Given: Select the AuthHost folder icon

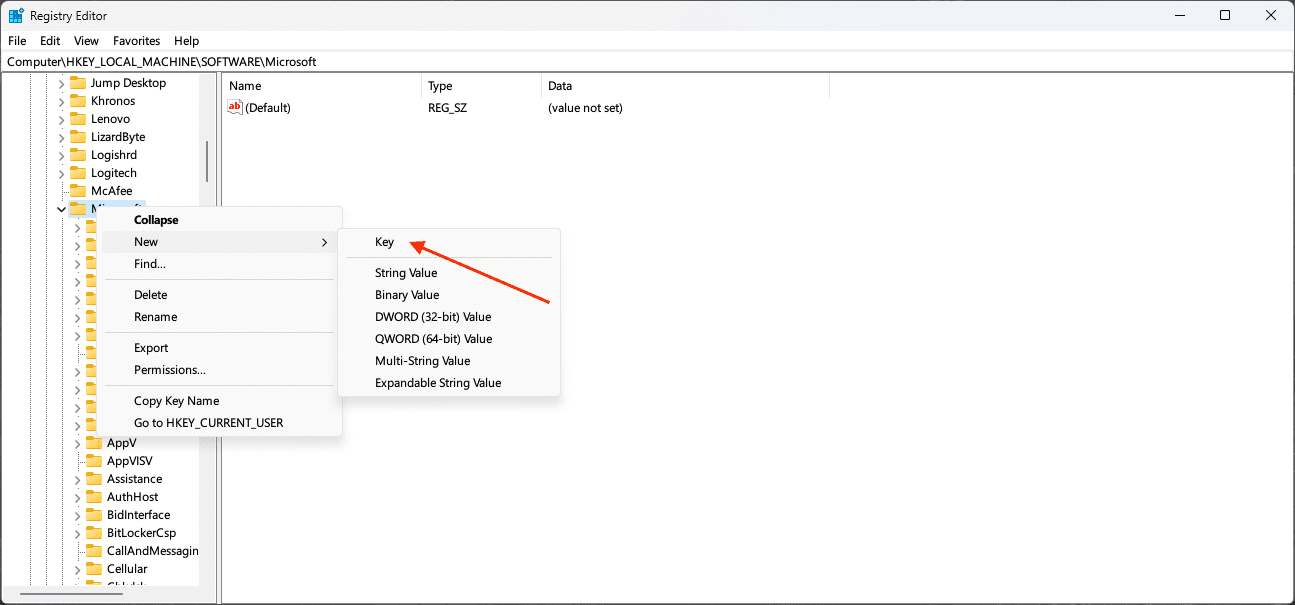Looking at the screenshot, I should pos(94,497).
